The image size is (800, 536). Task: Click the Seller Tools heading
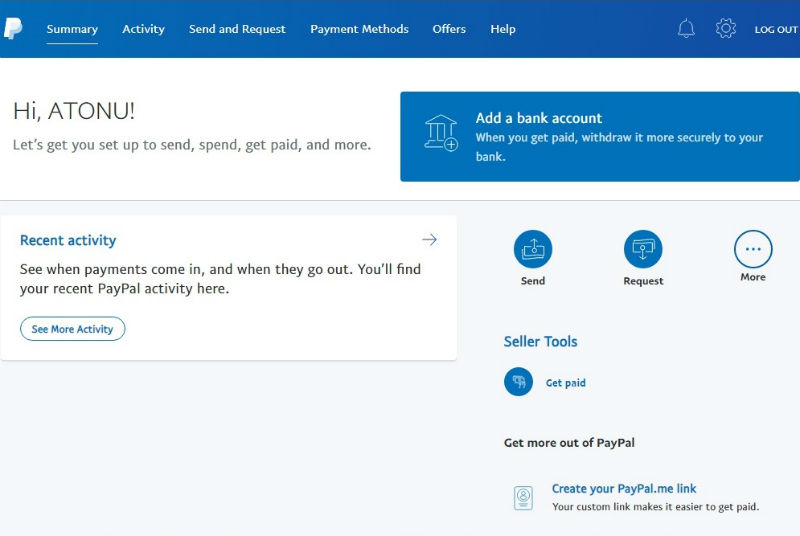pos(540,342)
